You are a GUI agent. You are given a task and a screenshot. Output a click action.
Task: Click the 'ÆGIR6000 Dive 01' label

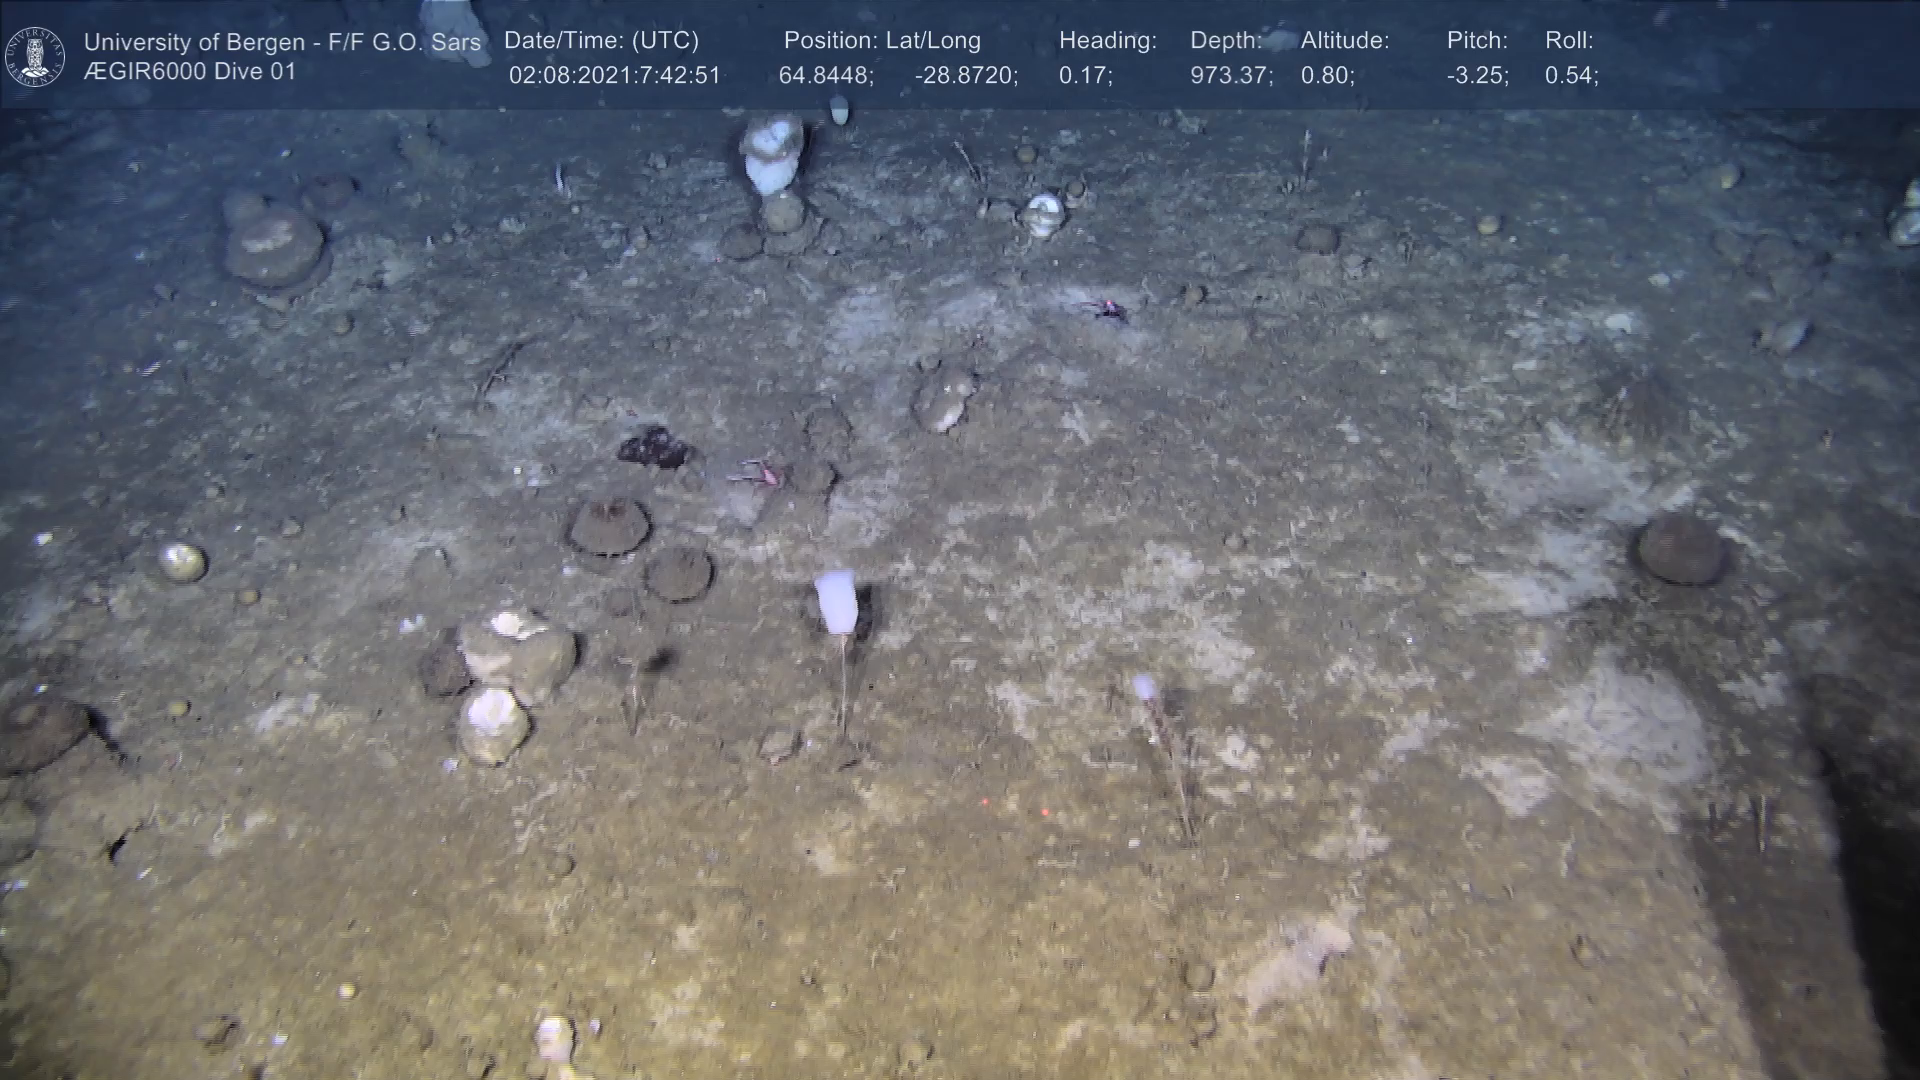190,72
